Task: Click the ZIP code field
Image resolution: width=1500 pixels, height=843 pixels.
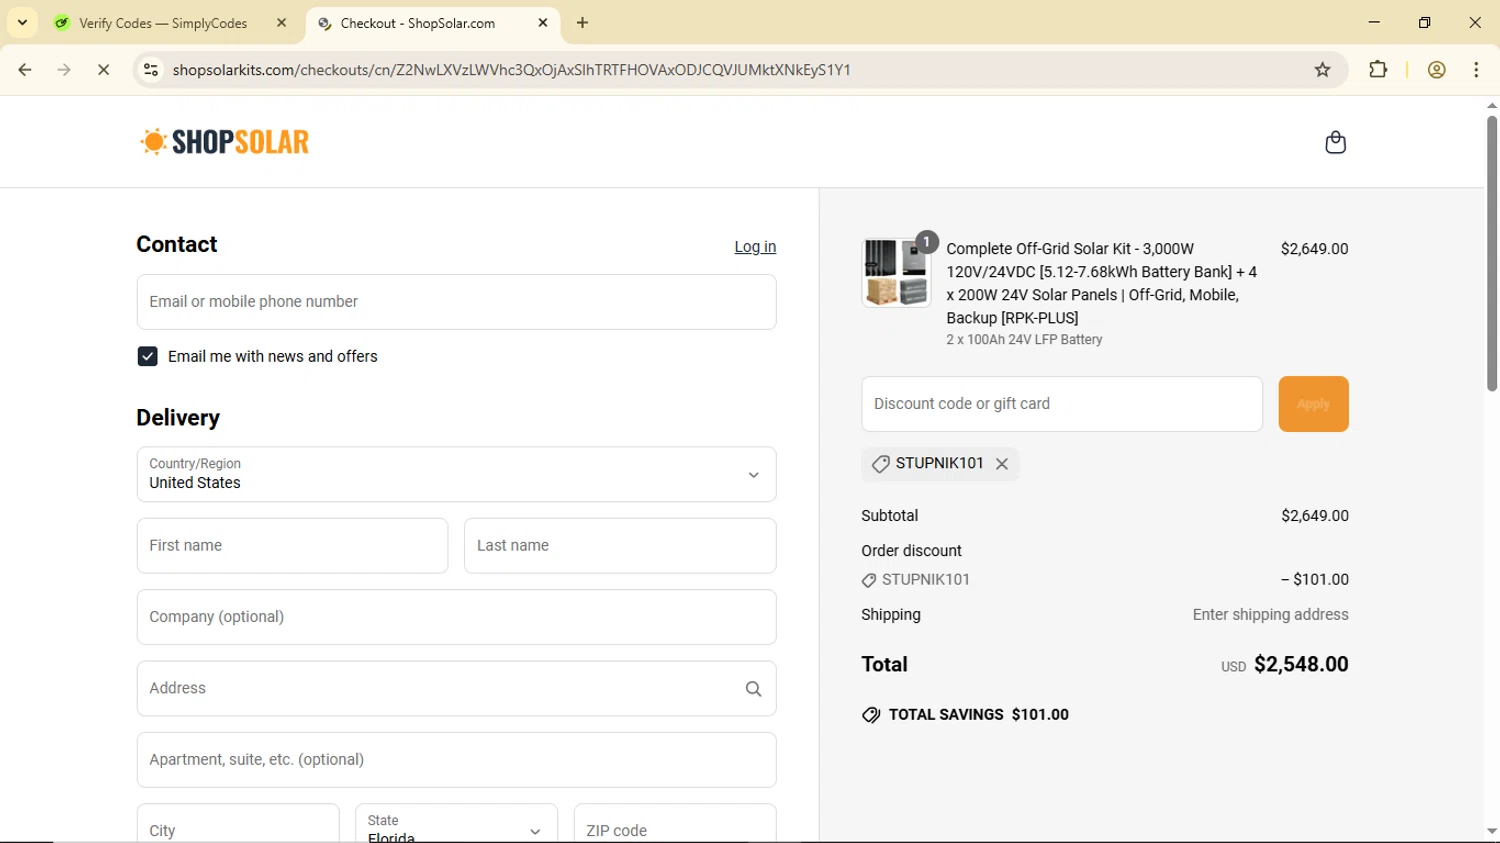Action: pyautogui.click(x=675, y=826)
